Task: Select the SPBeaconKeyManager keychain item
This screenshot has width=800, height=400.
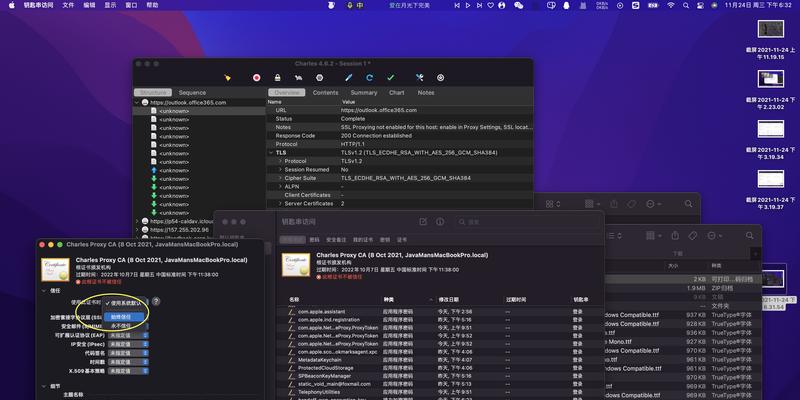Action: pos(440,376)
